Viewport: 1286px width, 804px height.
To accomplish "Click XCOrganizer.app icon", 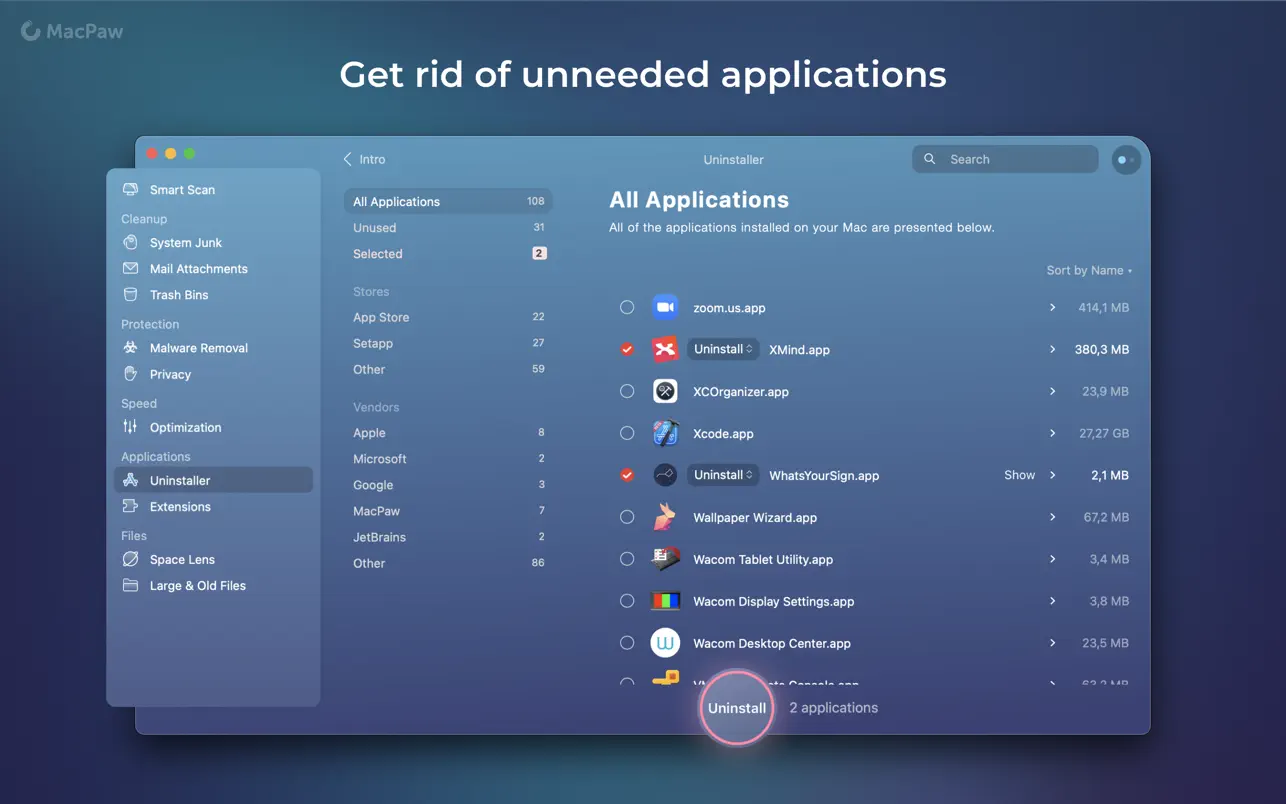I will tap(665, 391).
